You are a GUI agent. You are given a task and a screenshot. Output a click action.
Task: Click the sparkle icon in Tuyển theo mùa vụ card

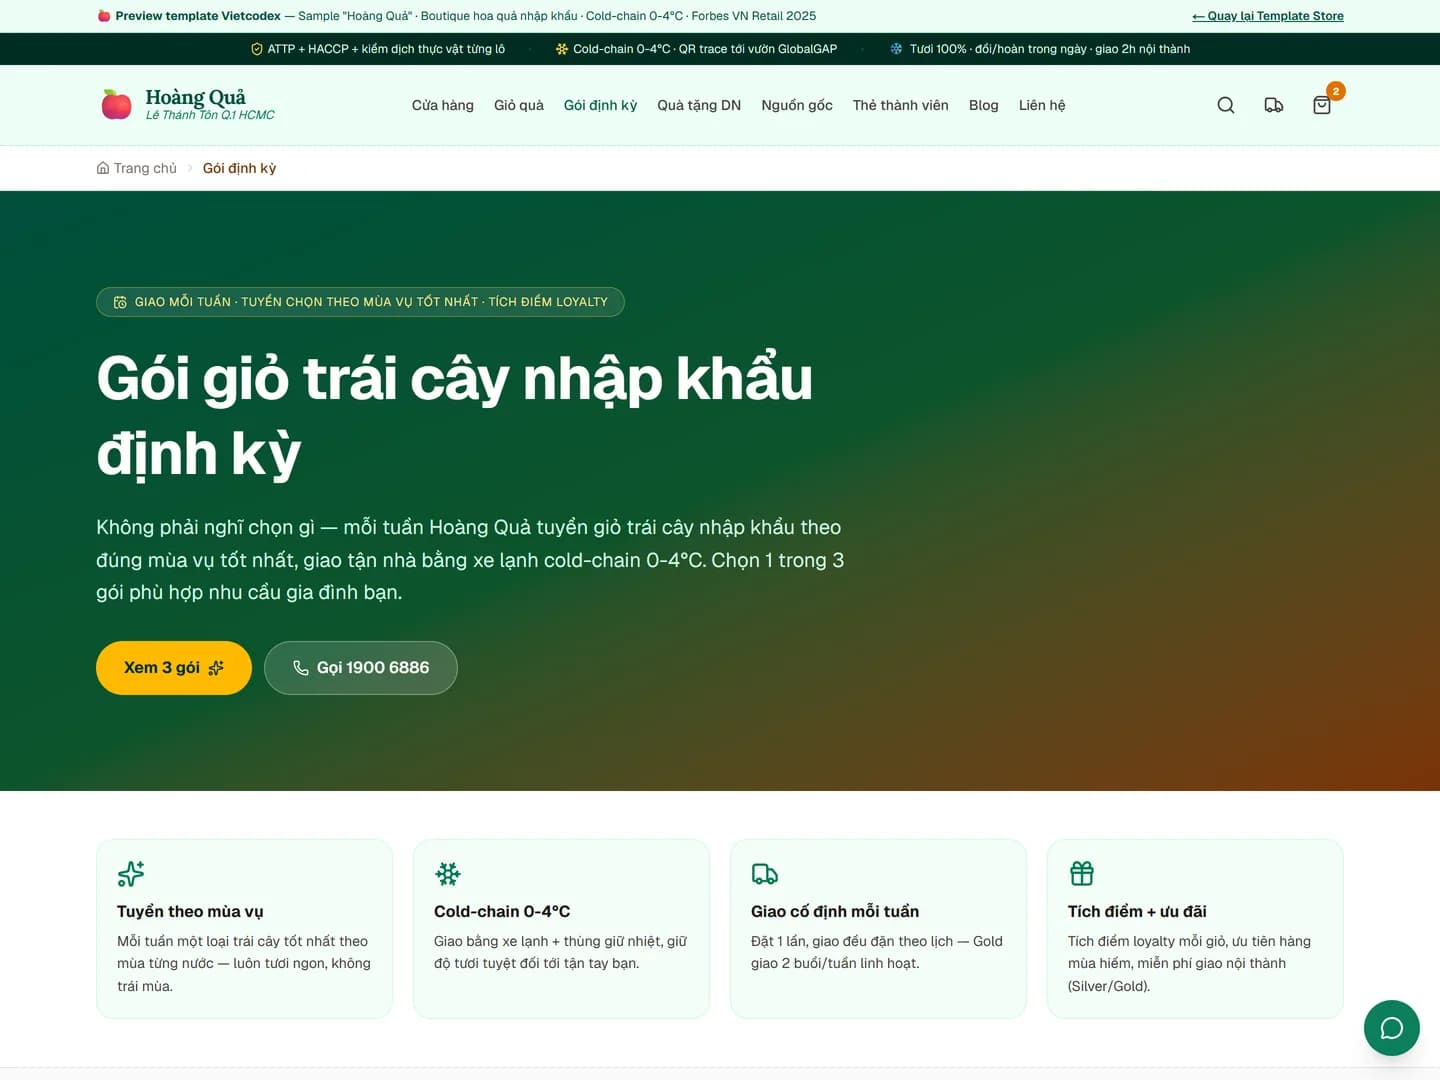tap(131, 874)
